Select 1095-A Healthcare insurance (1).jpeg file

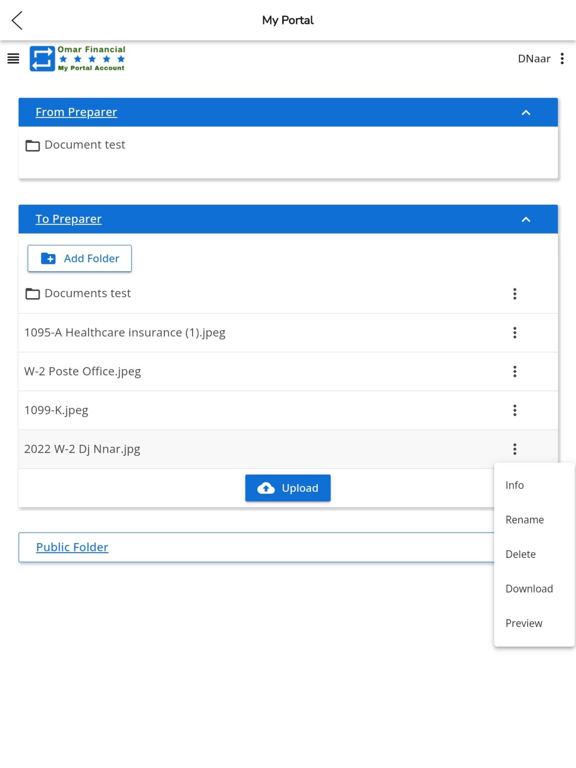pyautogui.click(x=125, y=333)
